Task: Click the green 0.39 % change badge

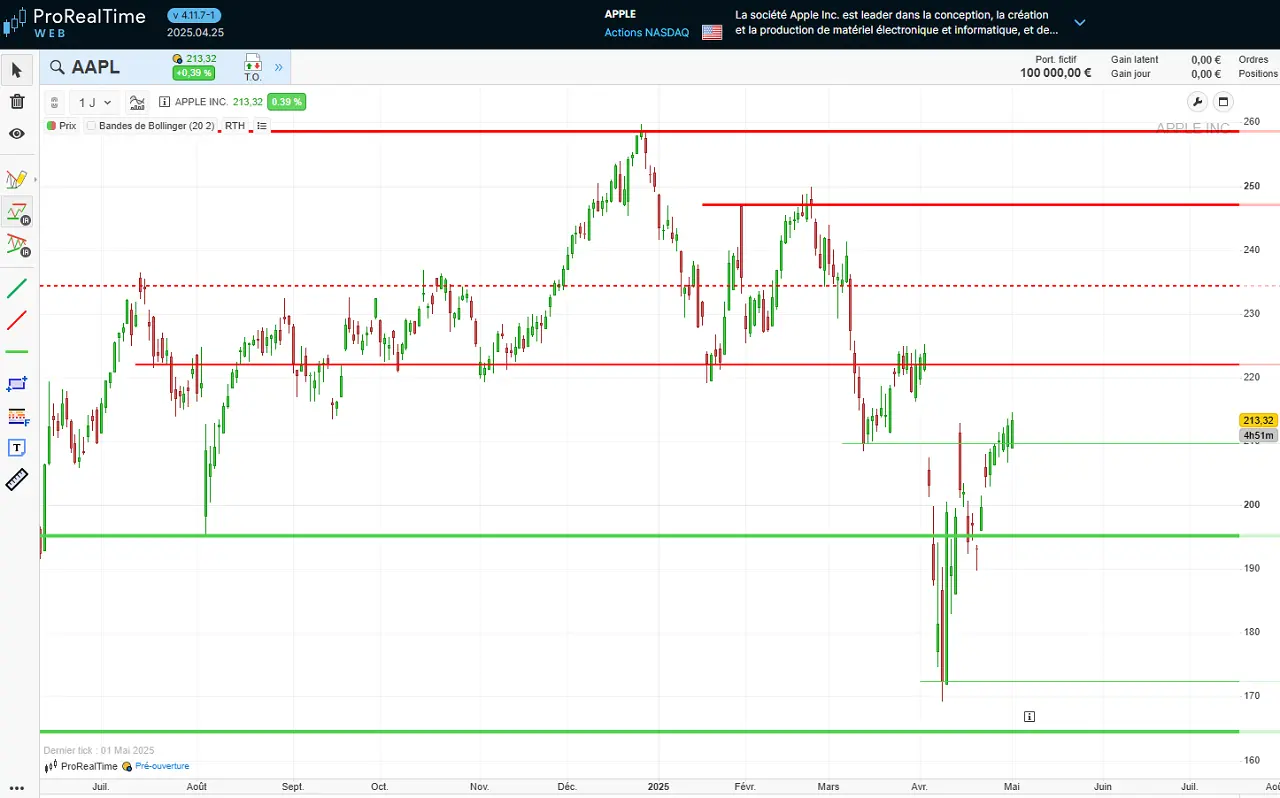Action: pyautogui.click(x=286, y=102)
